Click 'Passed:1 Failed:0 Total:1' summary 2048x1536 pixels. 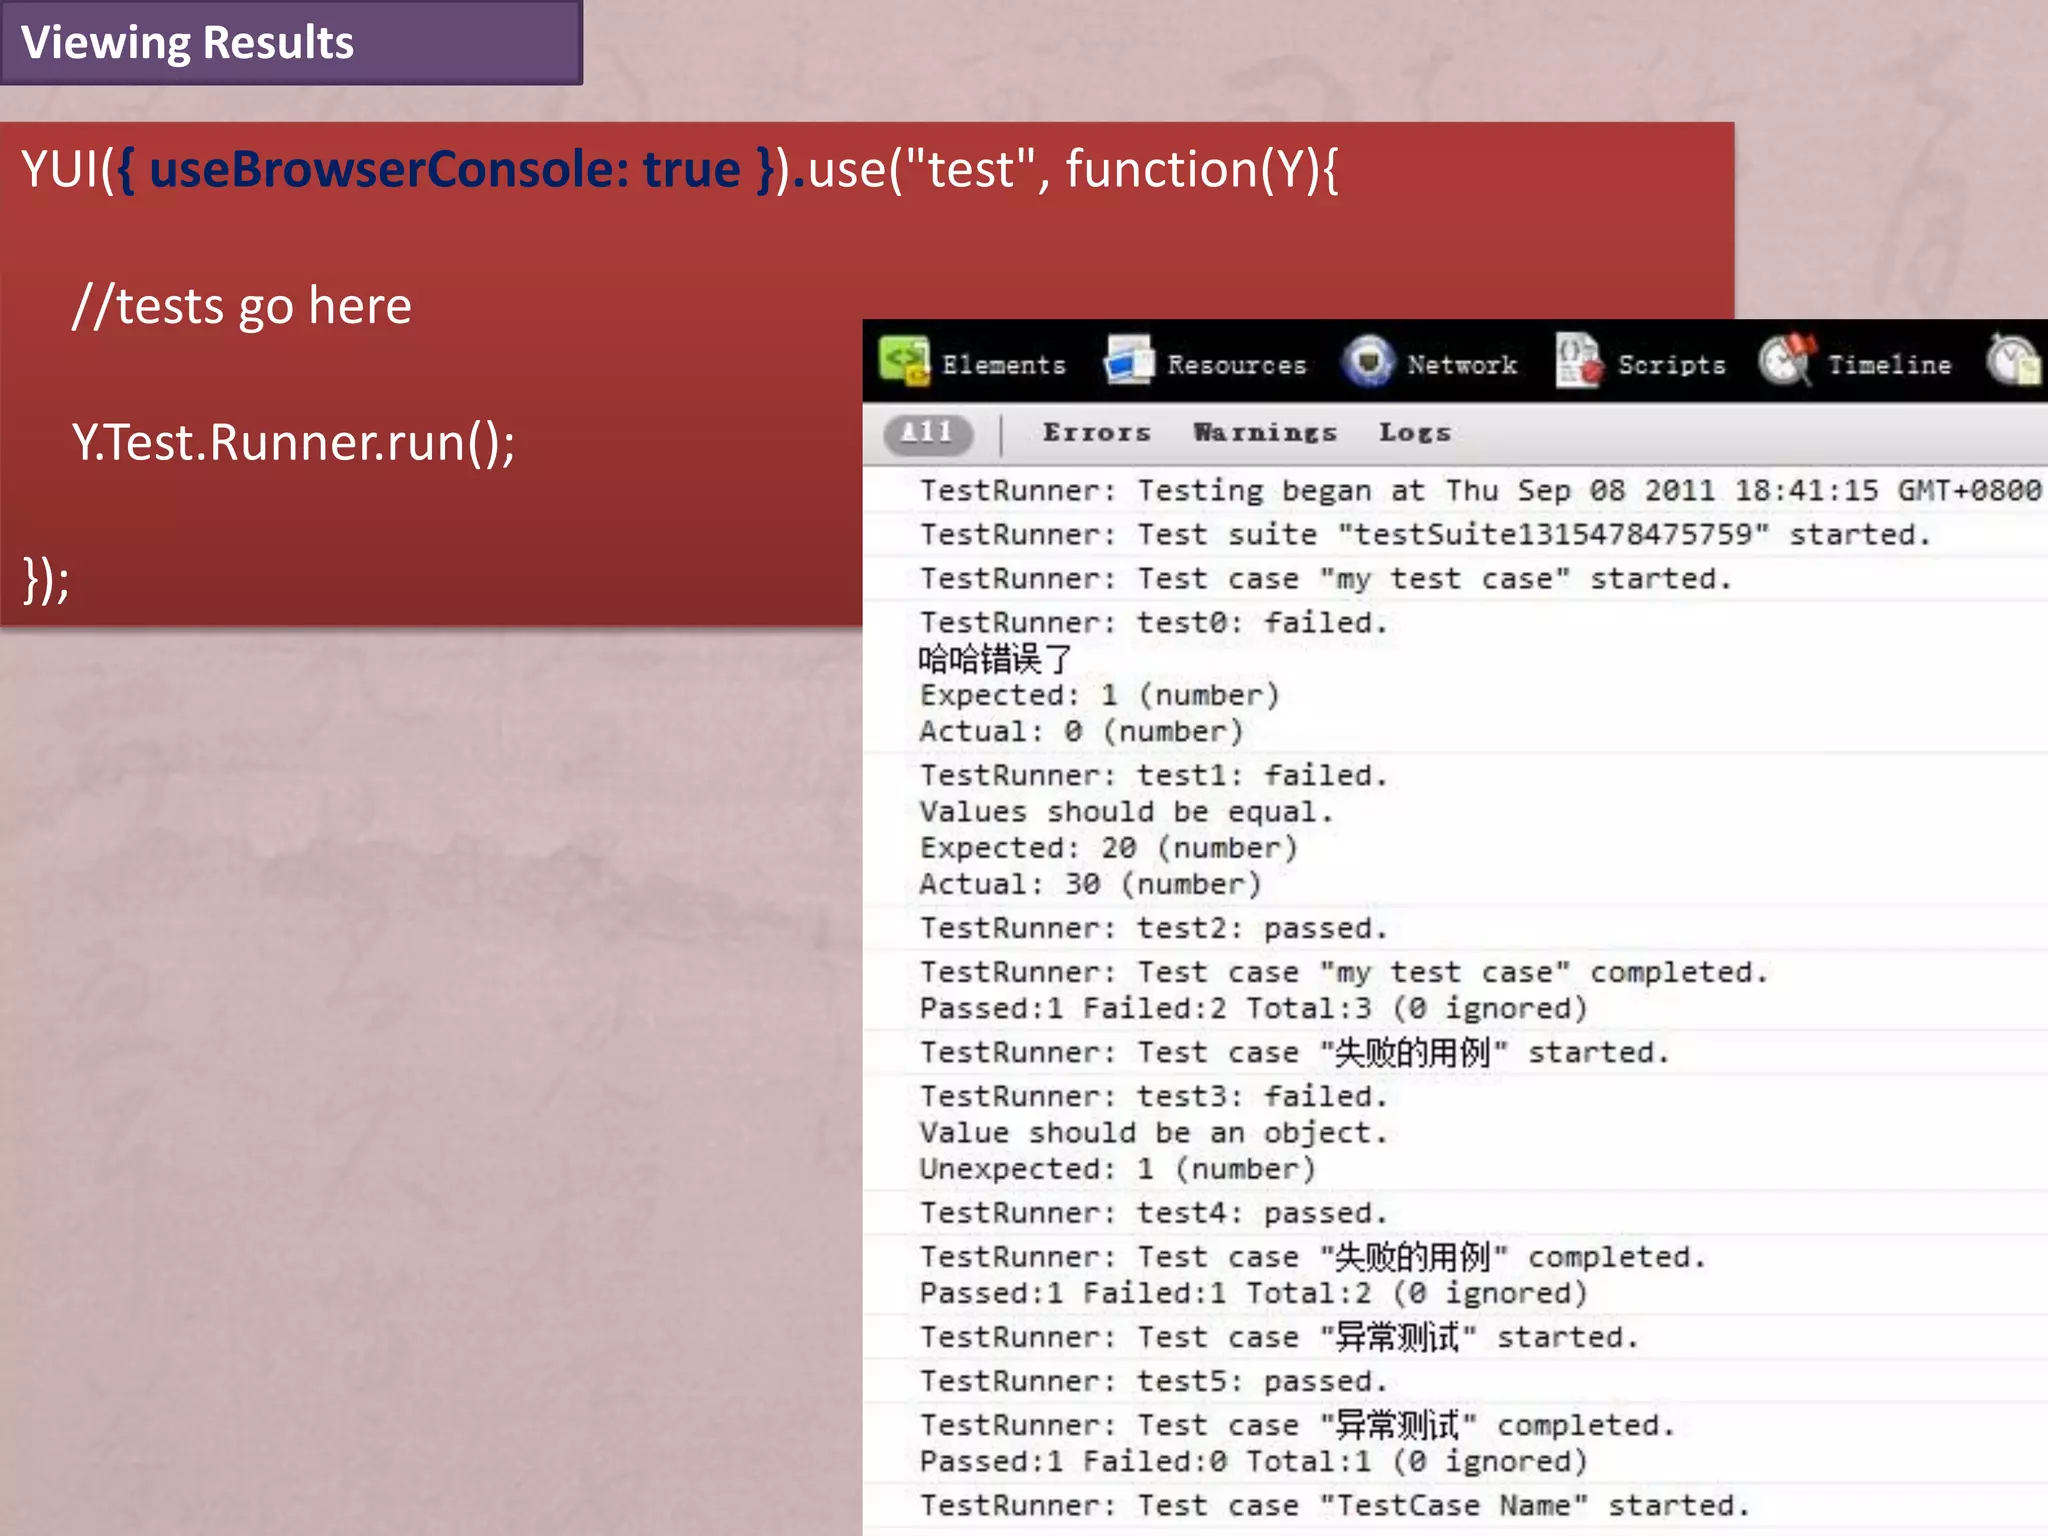click(x=1254, y=1462)
